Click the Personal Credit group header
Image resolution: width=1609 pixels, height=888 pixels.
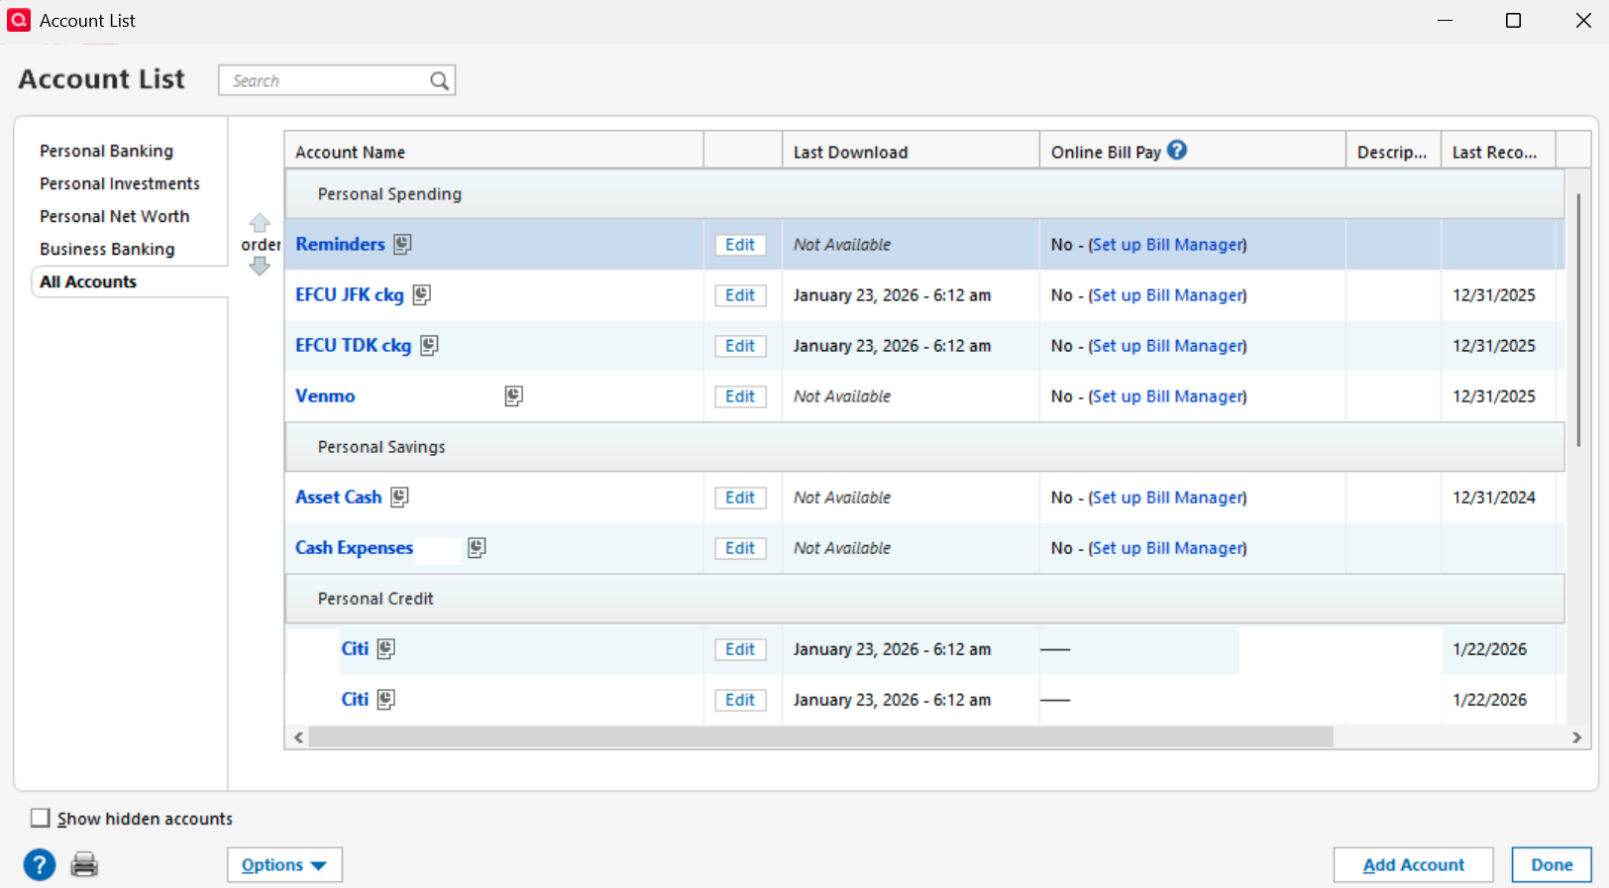click(x=925, y=599)
